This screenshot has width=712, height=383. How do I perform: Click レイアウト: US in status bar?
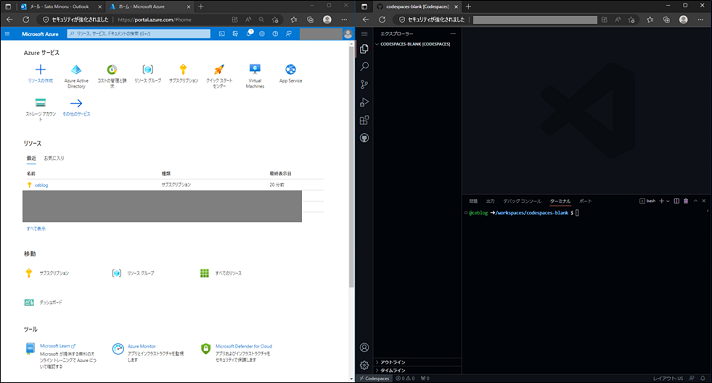point(668,378)
